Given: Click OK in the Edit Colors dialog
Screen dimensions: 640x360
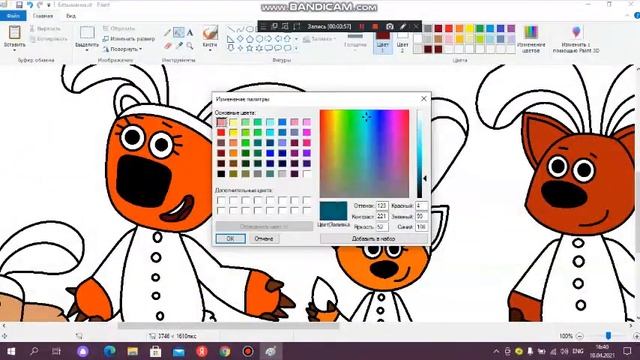Looking at the screenshot, I should coord(231,238).
